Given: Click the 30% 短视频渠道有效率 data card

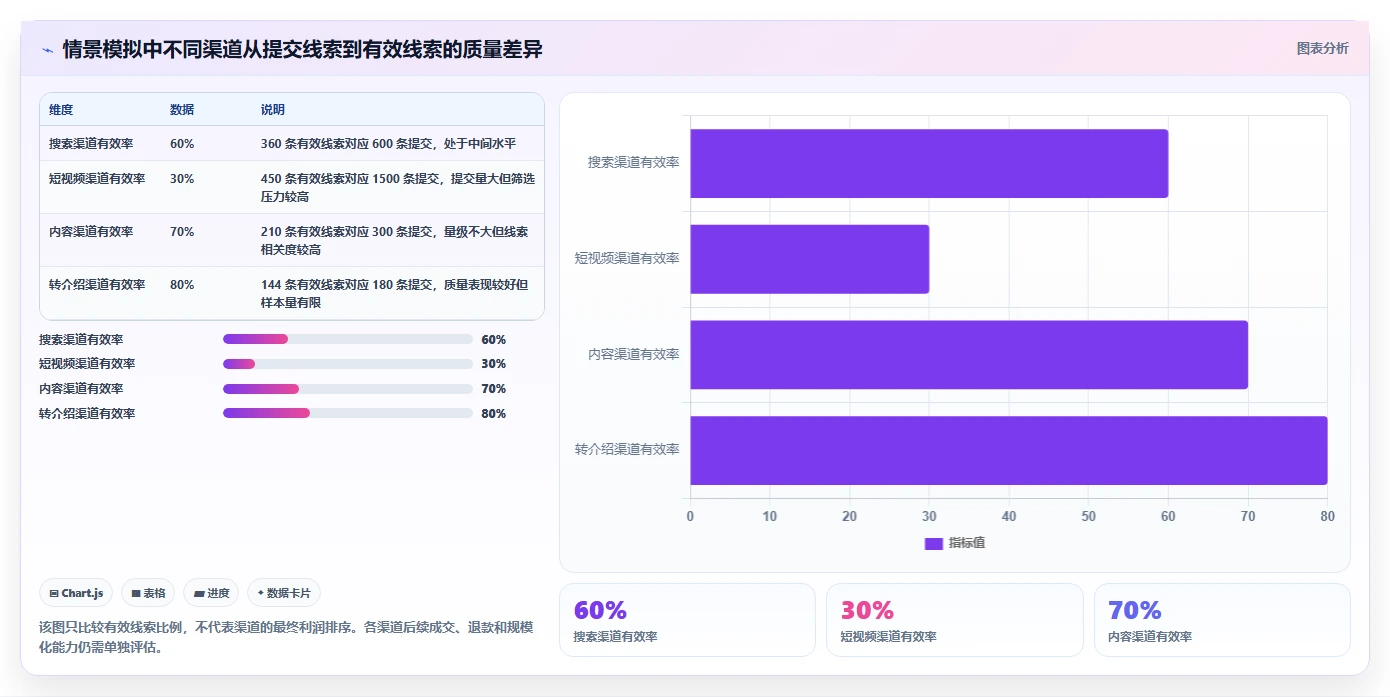Looking at the screenshot, I should 955,620.
